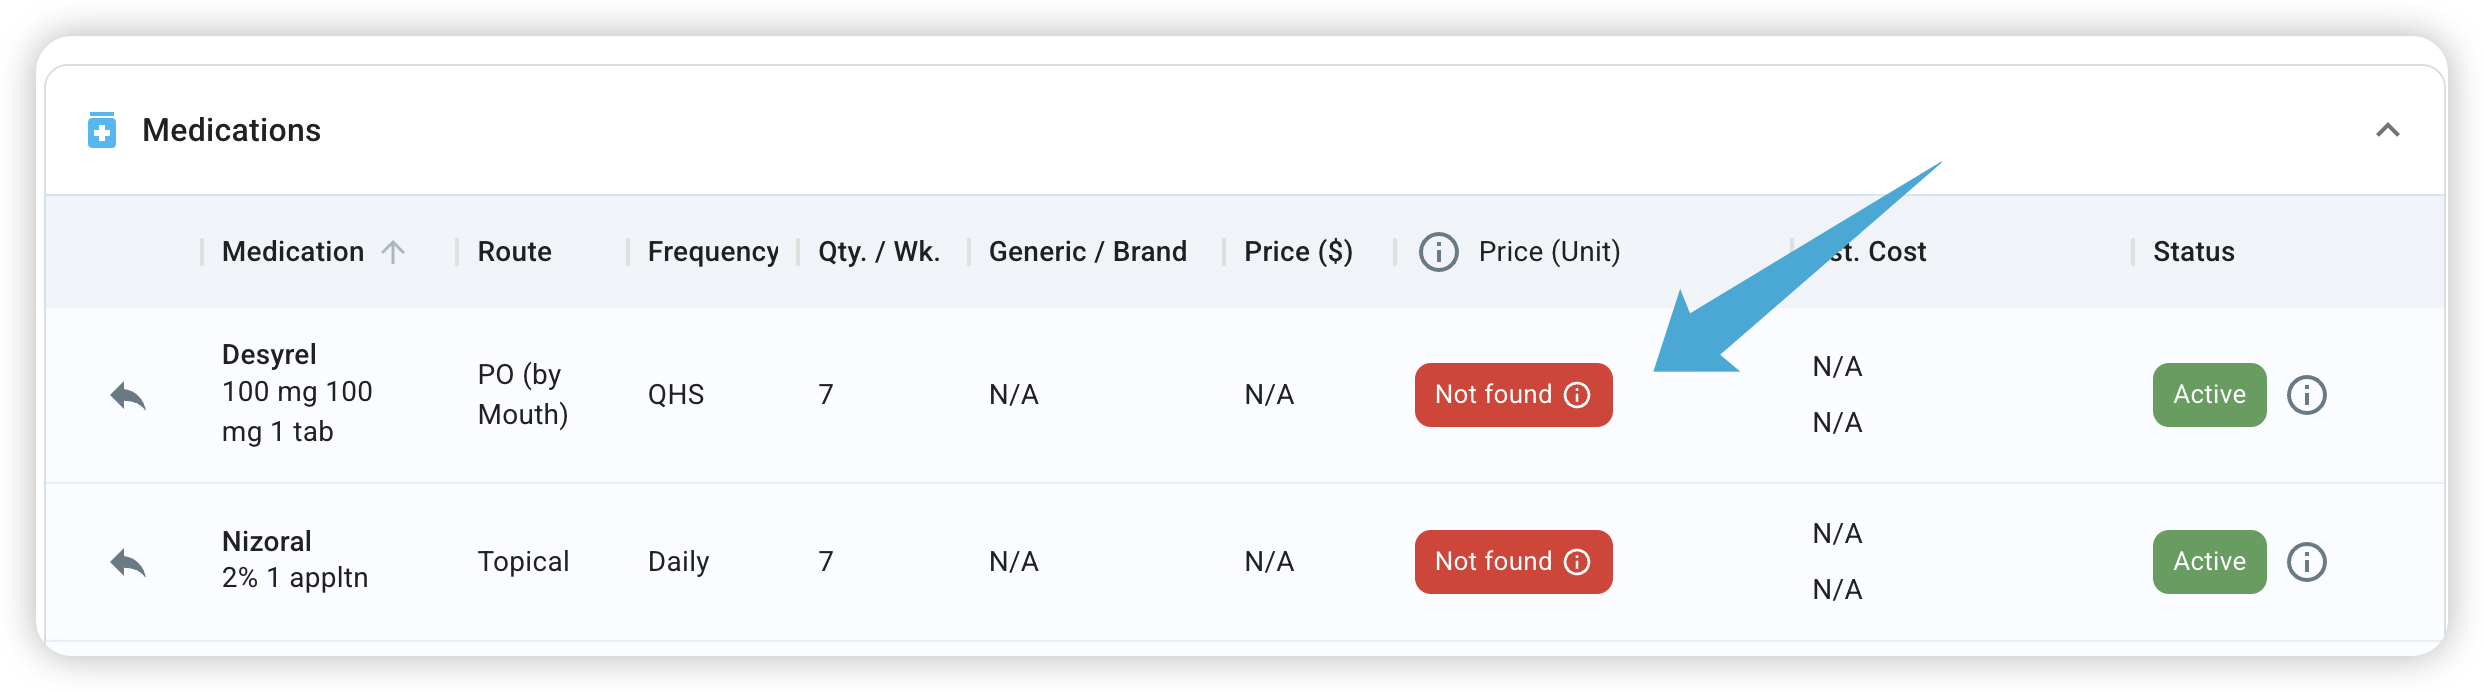The height and width of the screenshot is (692, 2484).
Task: Click the Generic / Brand column header
Action: point(1087,252)
